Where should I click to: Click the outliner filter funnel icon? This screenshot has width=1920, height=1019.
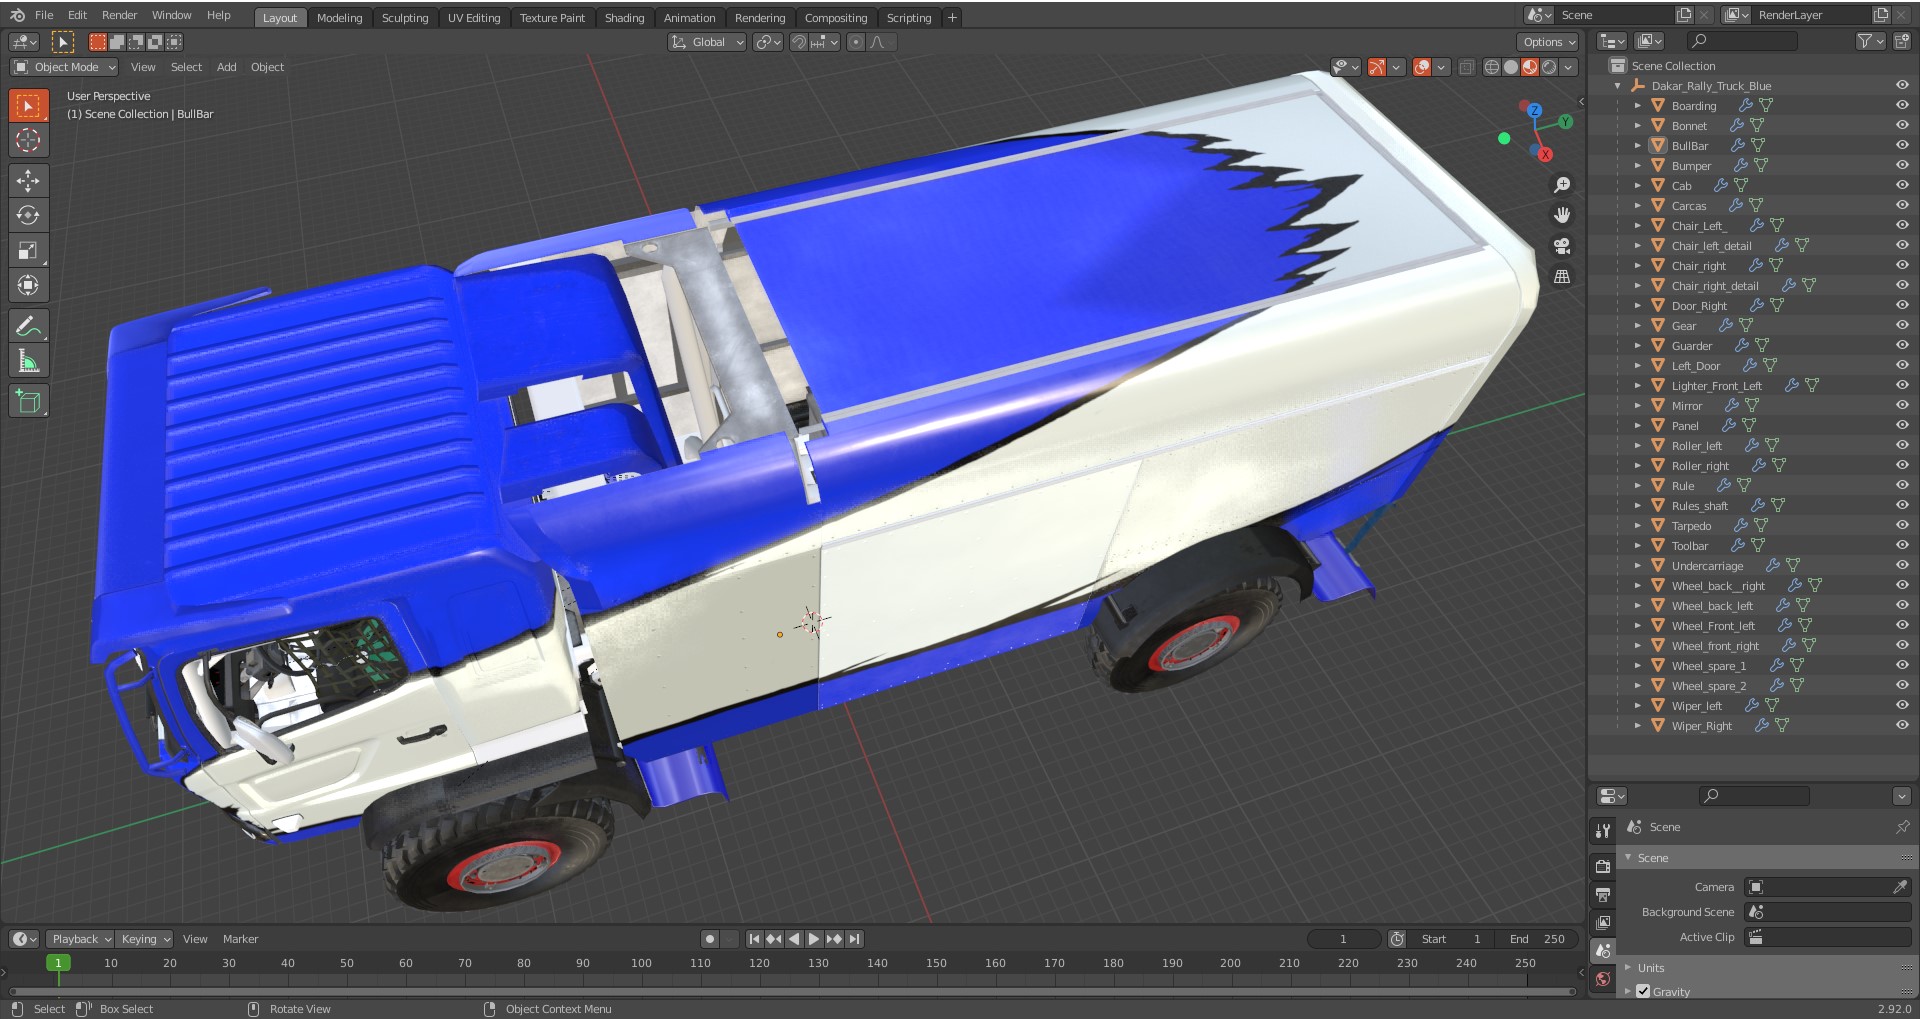[x=1870, y=41]
